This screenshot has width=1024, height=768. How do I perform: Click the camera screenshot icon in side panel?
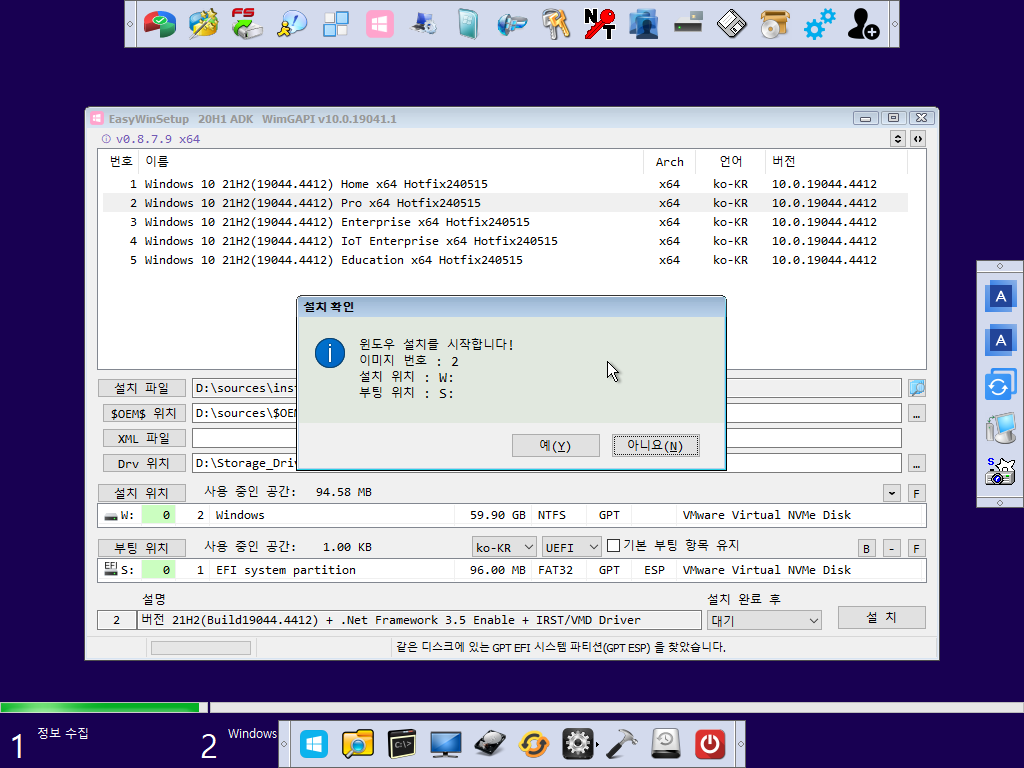(x=1000, y=471)
